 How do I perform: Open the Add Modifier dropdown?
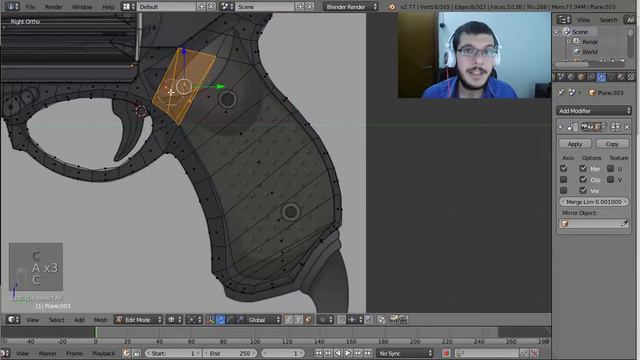point(593,111)
